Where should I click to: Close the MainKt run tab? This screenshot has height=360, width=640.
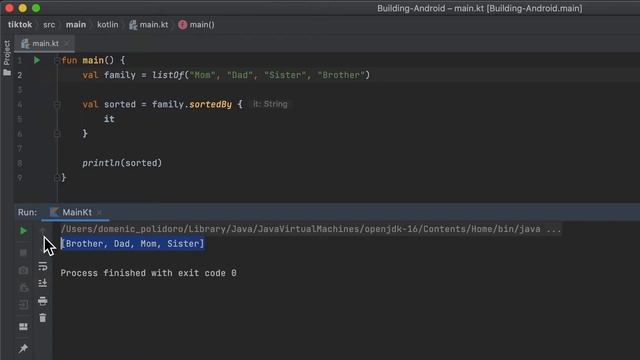click(99, 212)
